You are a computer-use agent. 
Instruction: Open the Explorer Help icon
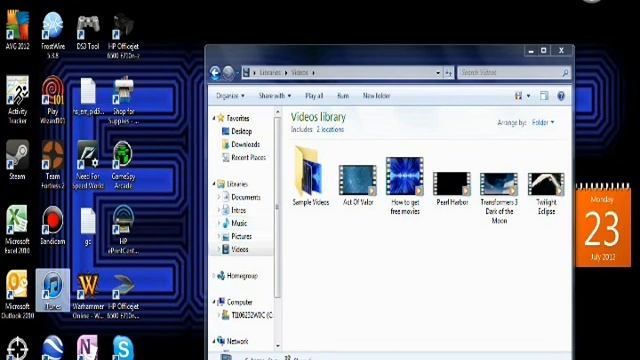(x=561, y=96)
